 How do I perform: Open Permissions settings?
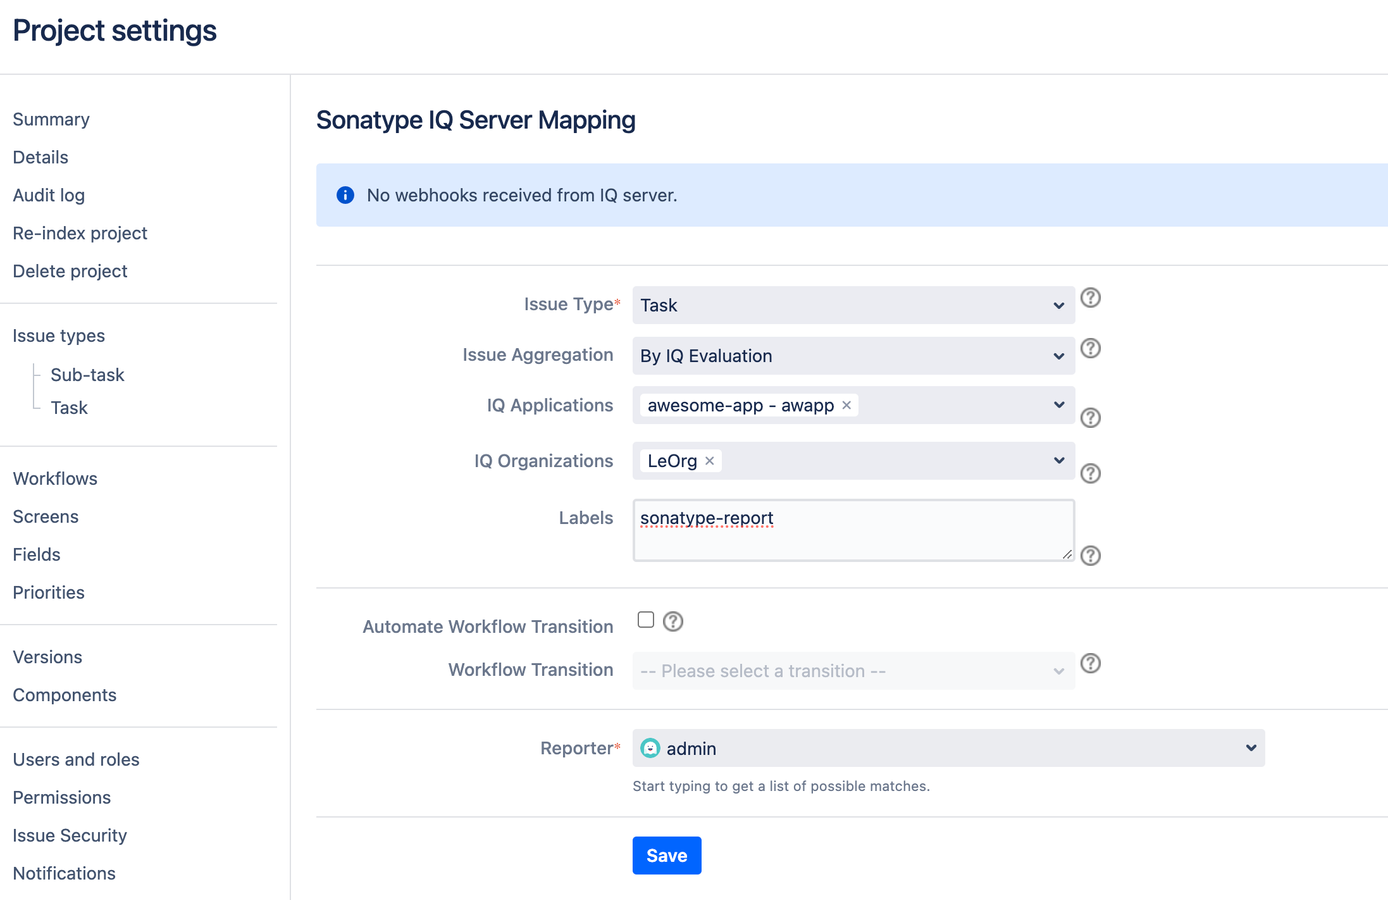[x=62, y=798]
